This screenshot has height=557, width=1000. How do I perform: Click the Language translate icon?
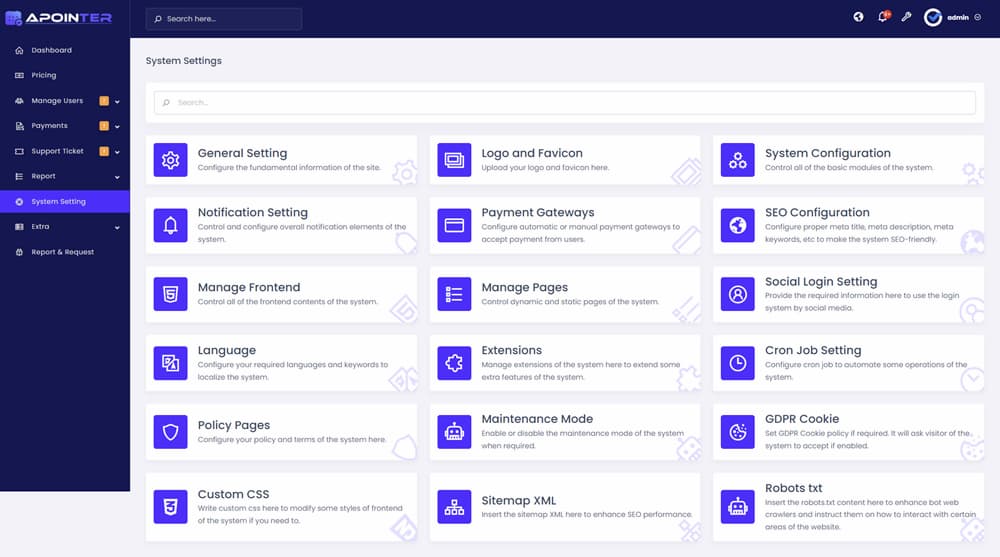pyautogui.click(x=170, y=363)
